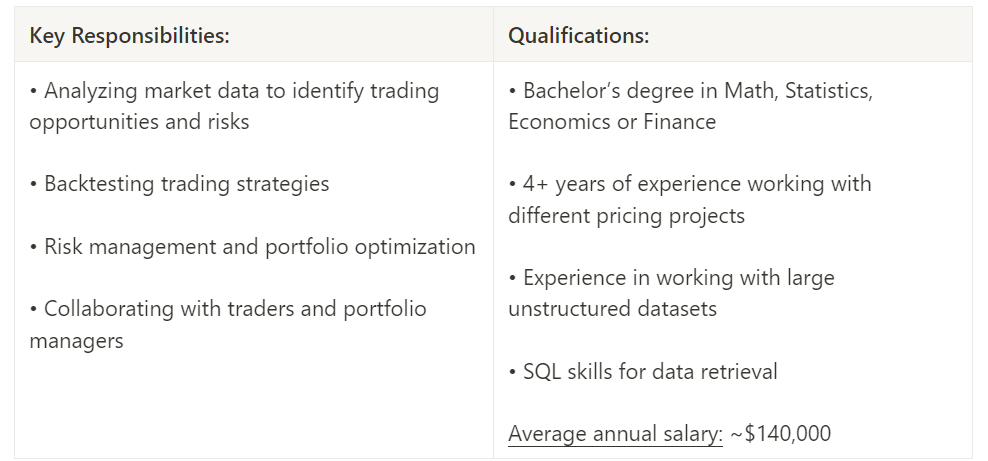
Task: Click the "~$140,000" salary figure
Action: [781, 434]
